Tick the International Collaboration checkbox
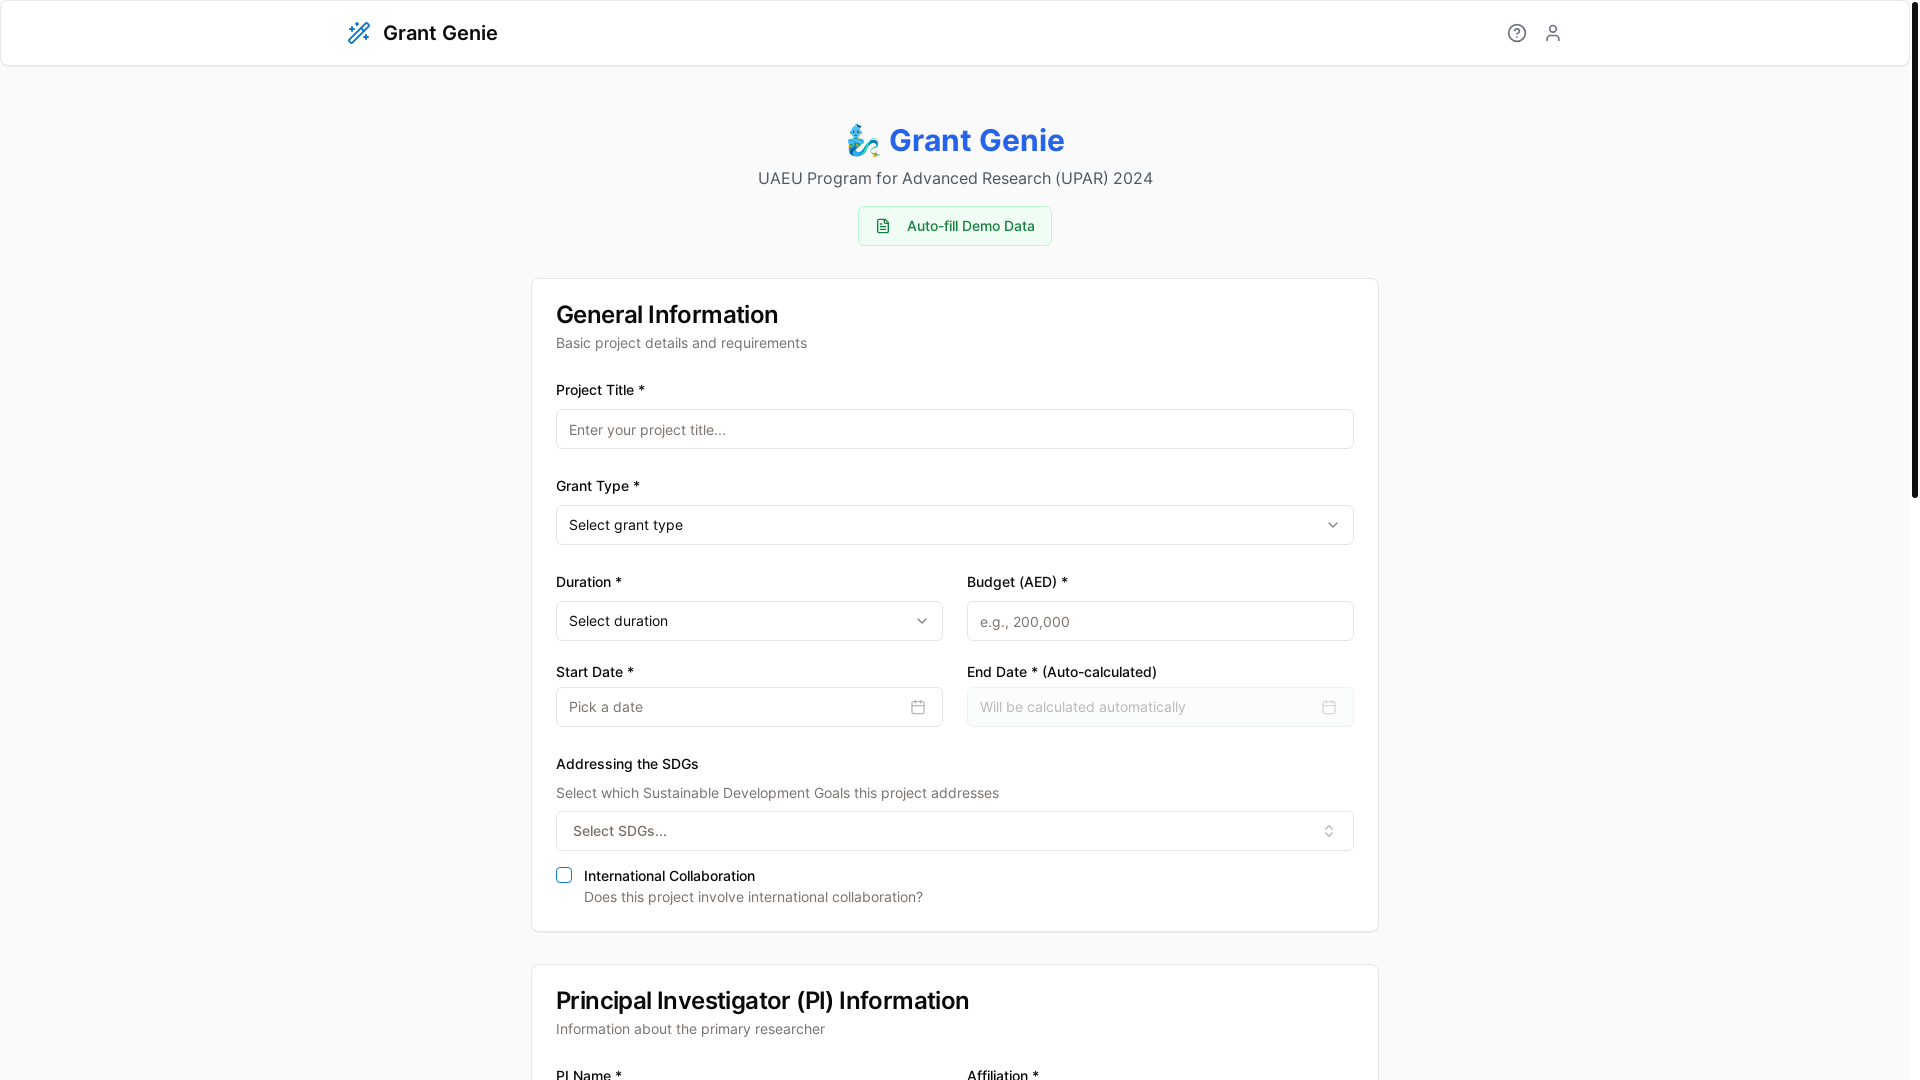This screenshot has height=1080, width=1920. click(564, 875)
